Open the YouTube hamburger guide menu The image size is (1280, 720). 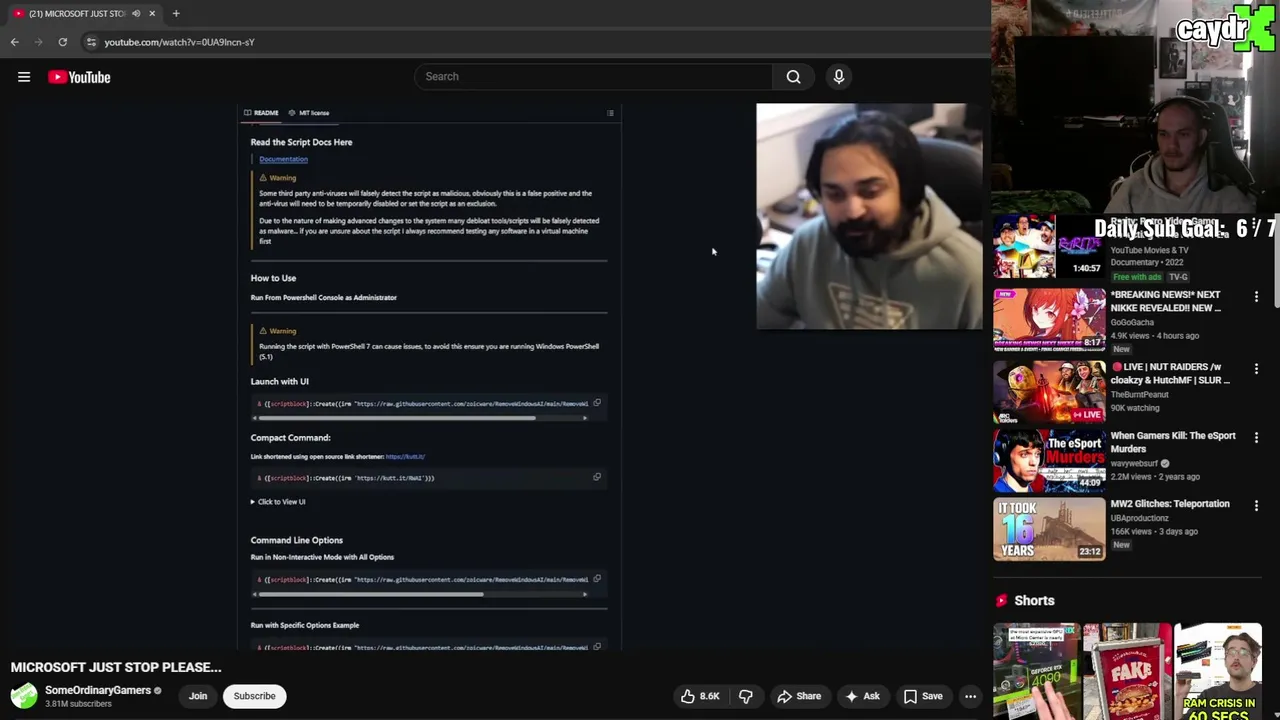tap(24, 77)
